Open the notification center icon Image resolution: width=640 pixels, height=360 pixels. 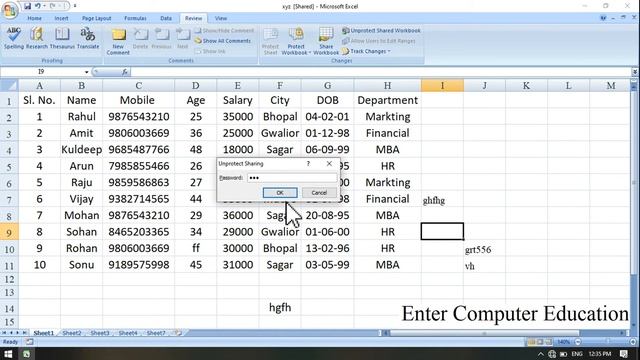tap(624, 354)
